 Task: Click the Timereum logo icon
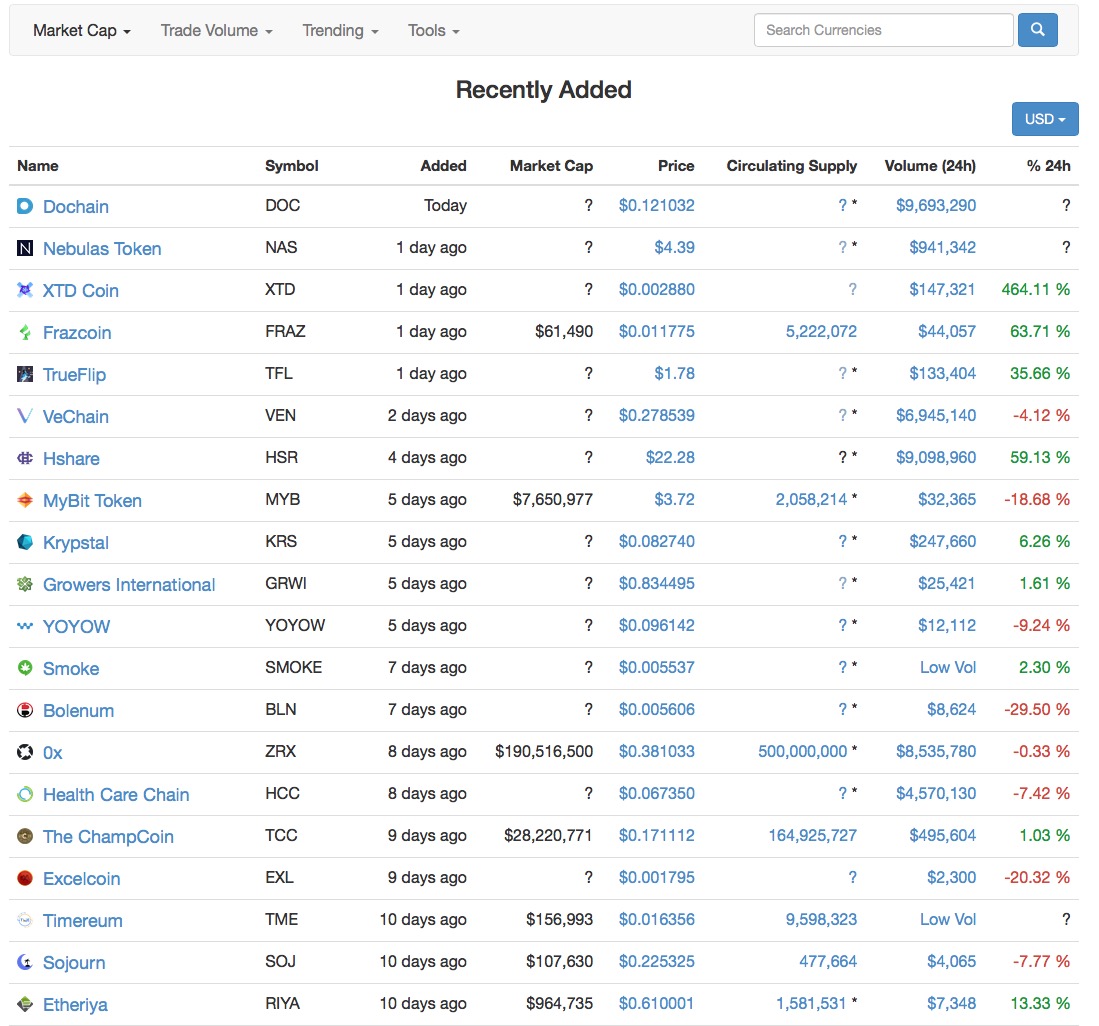tap(25, 920)
